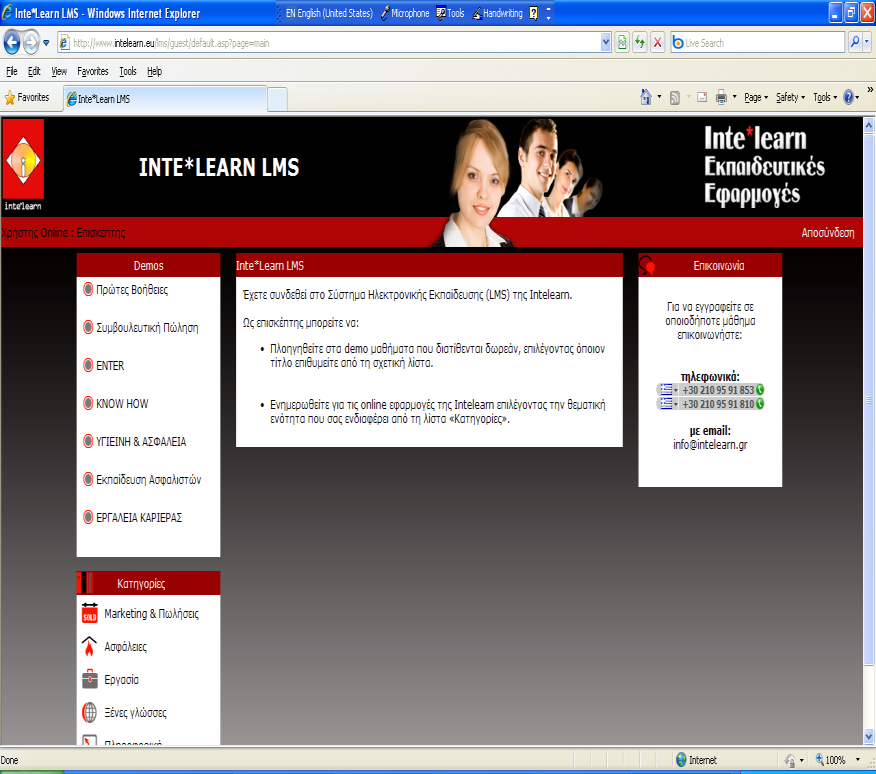Refresh the page with green arrows icon
Image resolution: width=876 pixels, height=774 pixels.
(x=640, y=43)
